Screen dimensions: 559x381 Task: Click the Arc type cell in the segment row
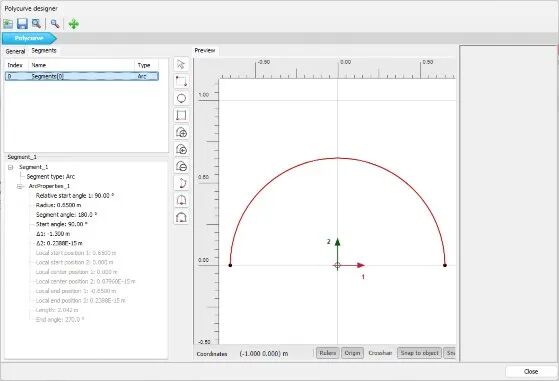point(143,76)
